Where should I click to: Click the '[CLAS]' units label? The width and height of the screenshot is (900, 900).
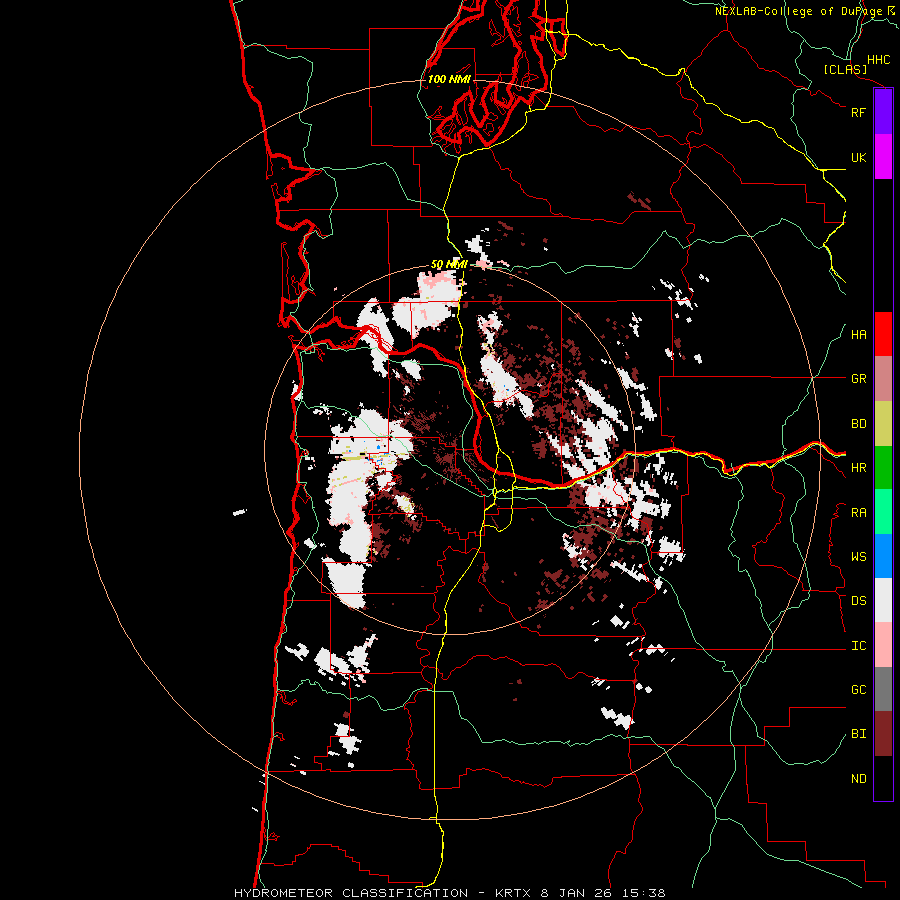coord(845,70)
